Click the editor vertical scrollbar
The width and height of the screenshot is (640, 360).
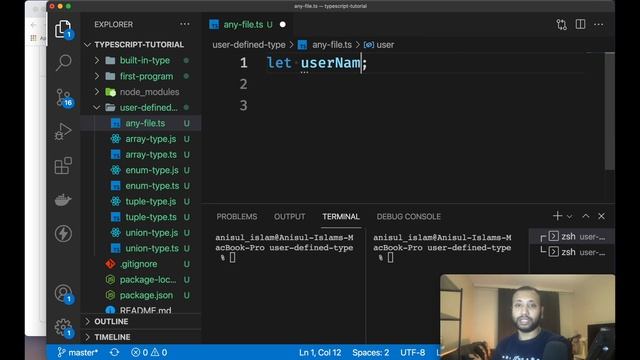click(x=609, y=111)
